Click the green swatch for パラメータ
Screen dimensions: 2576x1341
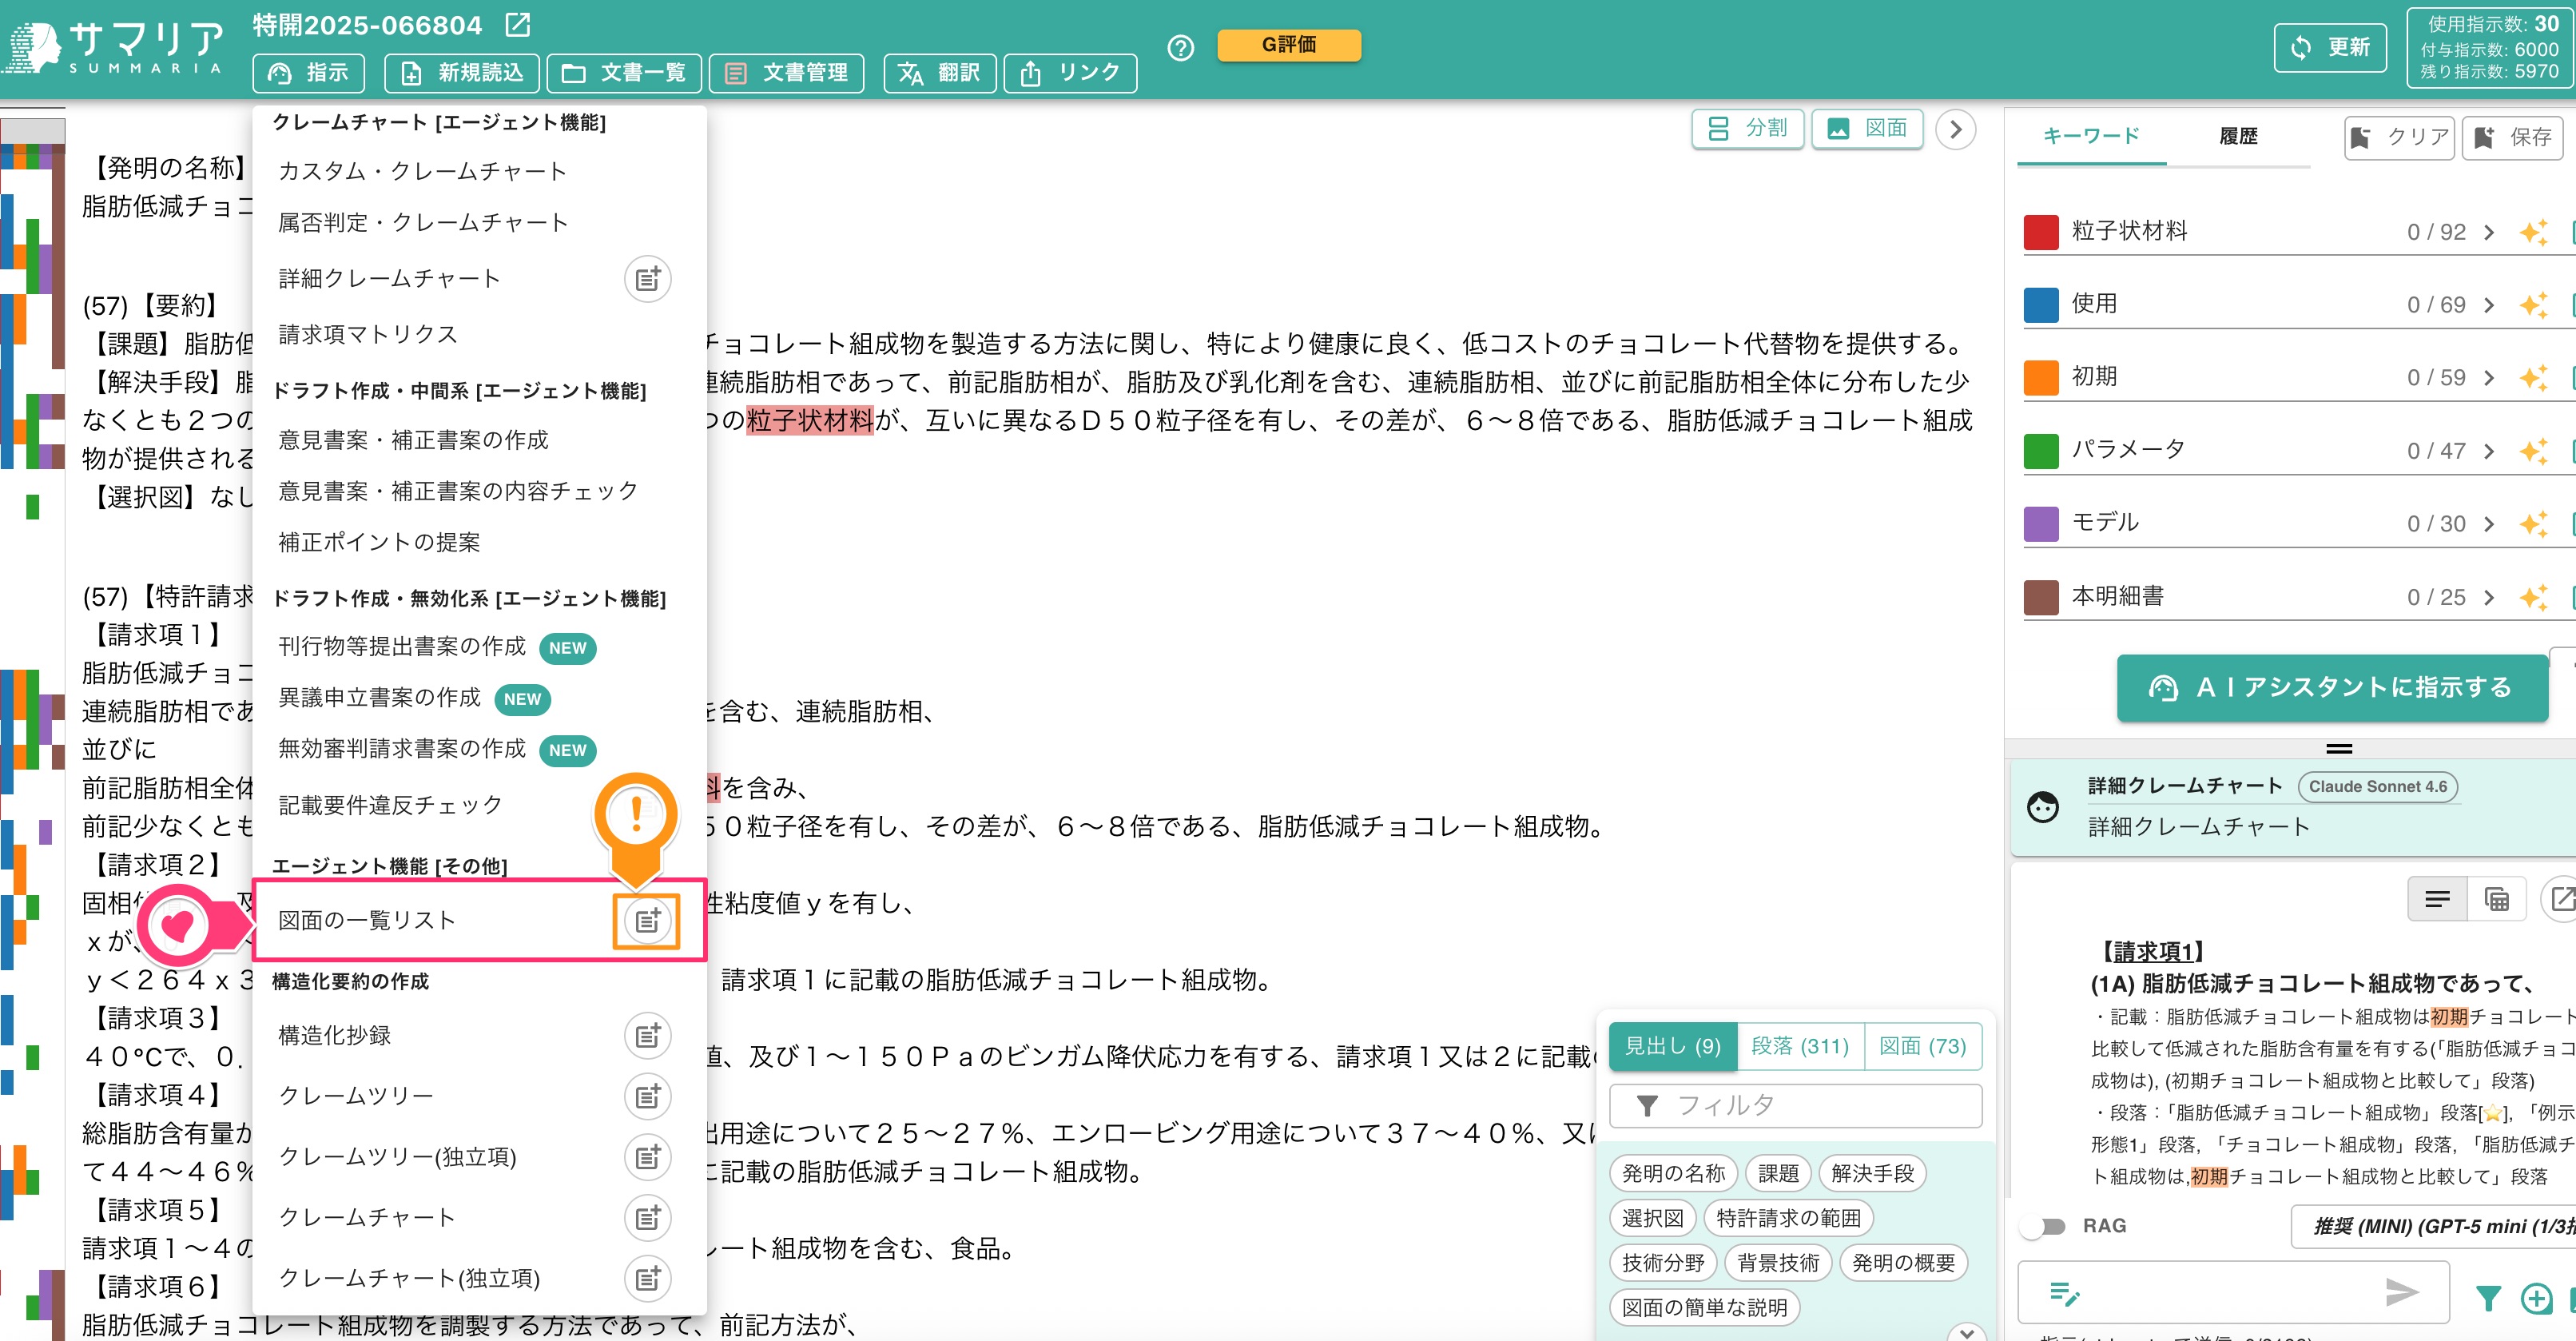click(x=2041, y=451)
